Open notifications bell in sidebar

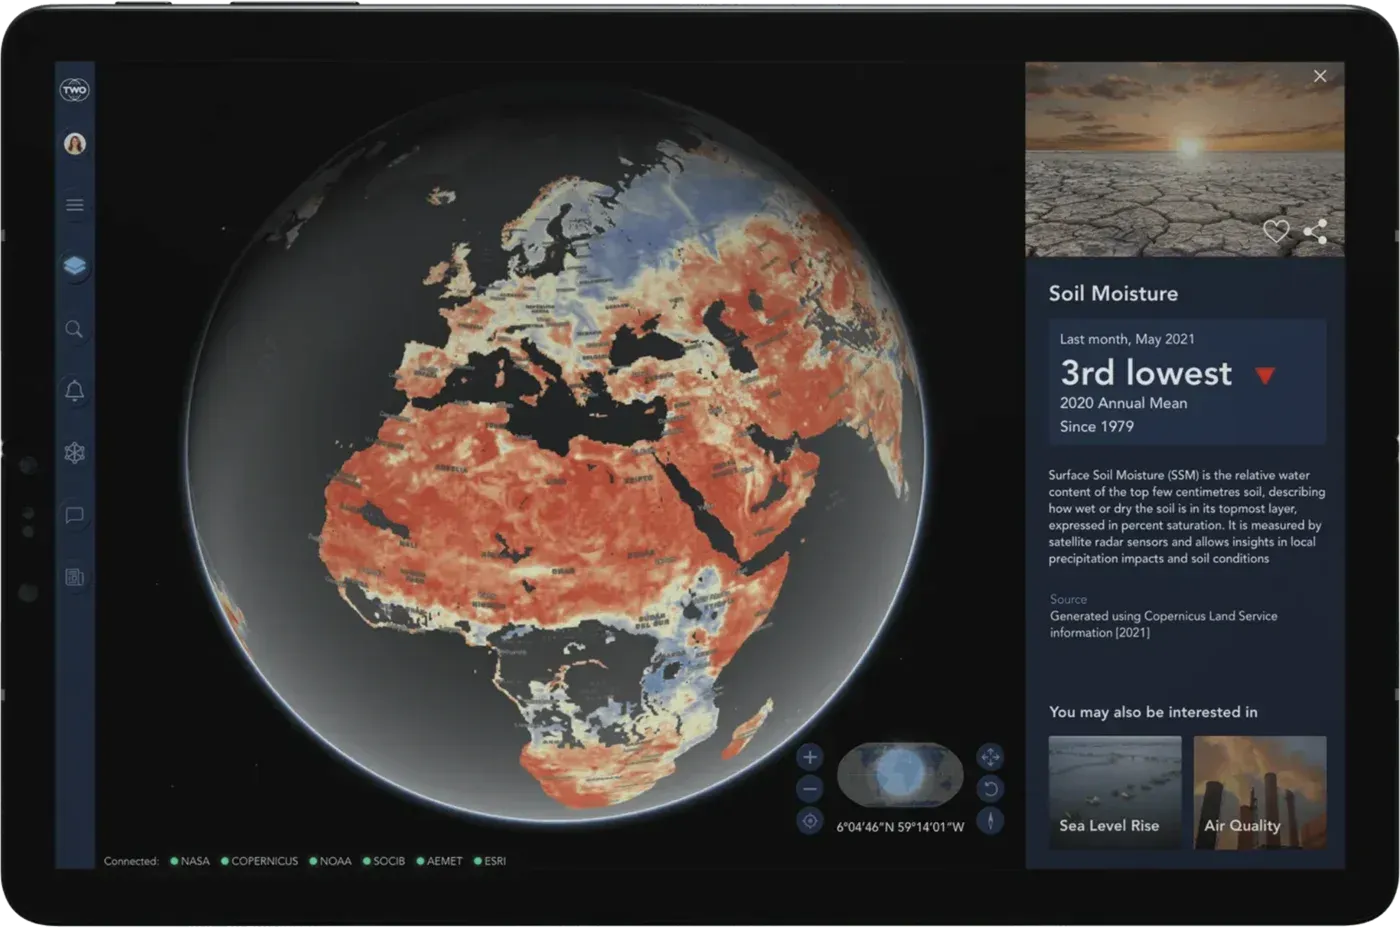coord(74,390)
